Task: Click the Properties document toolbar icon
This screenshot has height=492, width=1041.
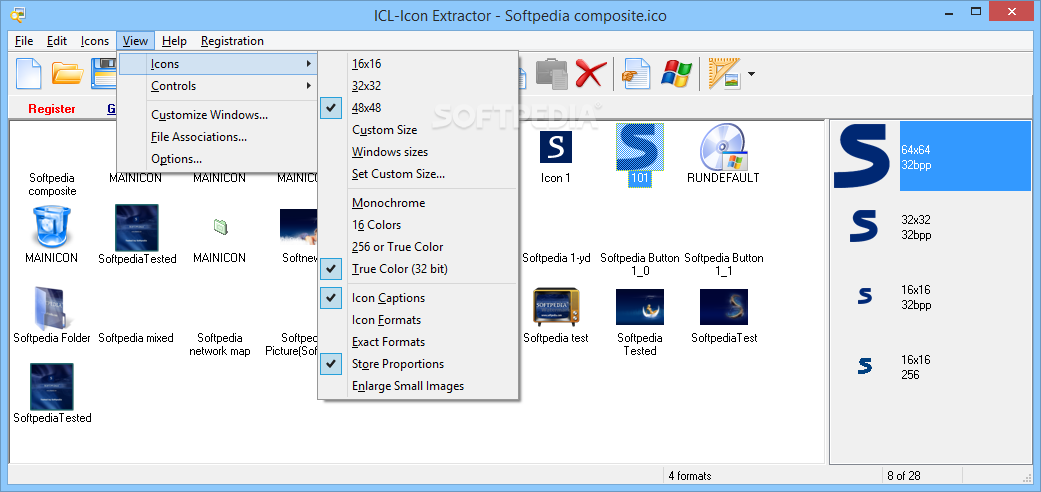Action: pos(636,73)
